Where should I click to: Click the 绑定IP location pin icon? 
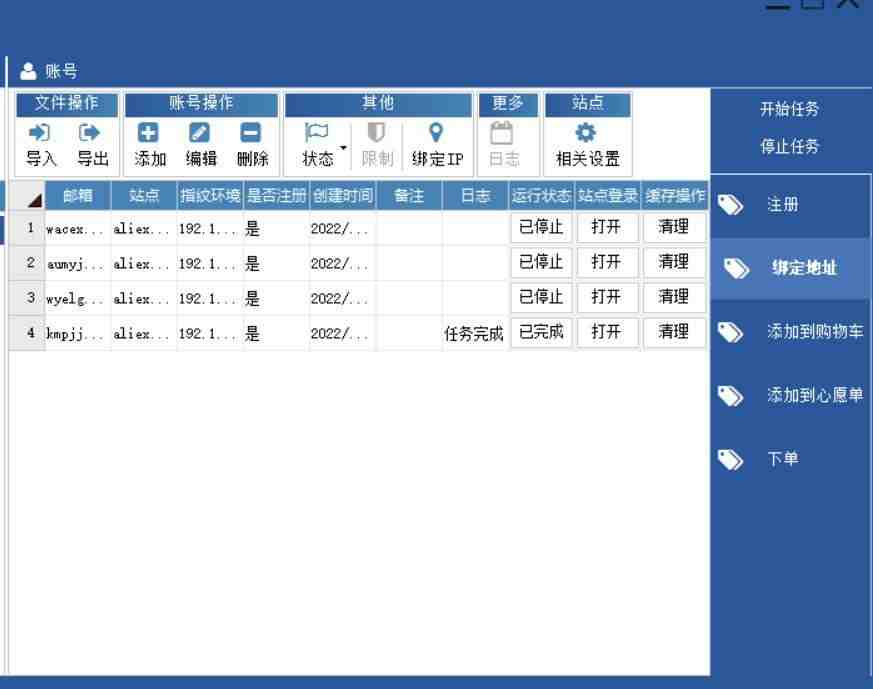(436, 132)
